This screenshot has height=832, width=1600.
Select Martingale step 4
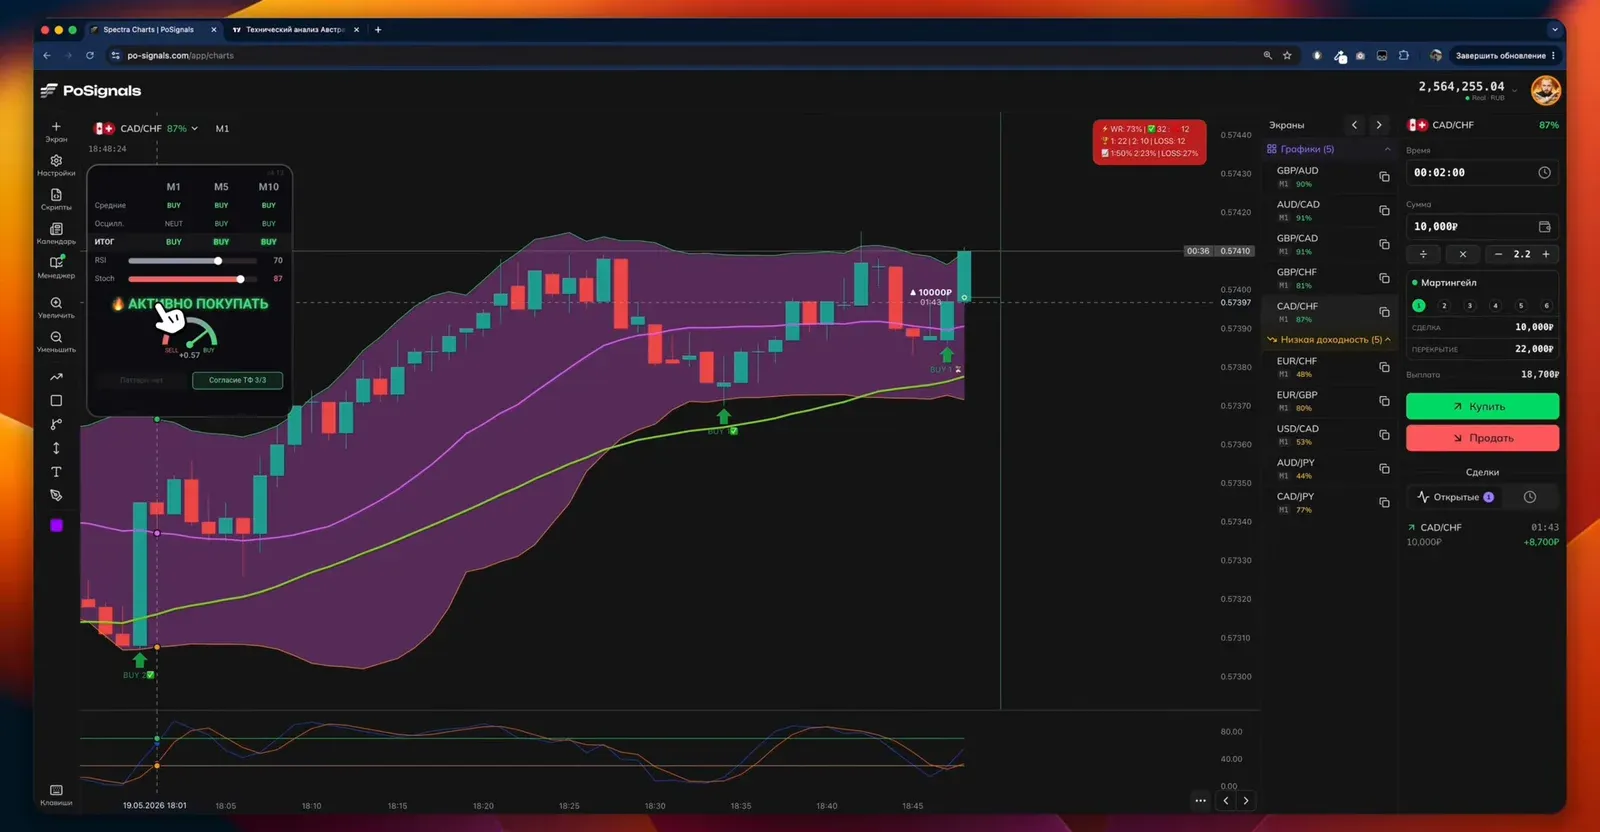pyautogui.click(x=1495, y=306)
